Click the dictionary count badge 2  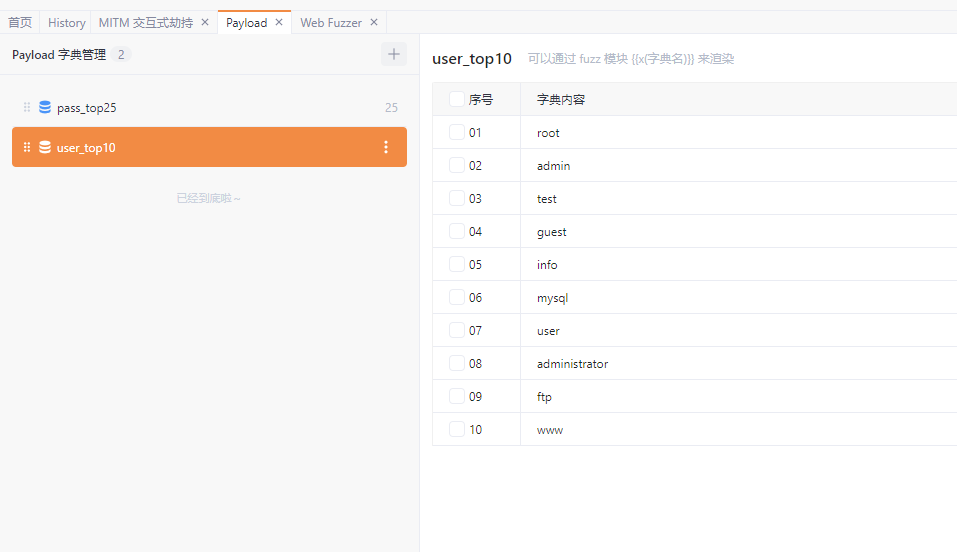(121, 54)
